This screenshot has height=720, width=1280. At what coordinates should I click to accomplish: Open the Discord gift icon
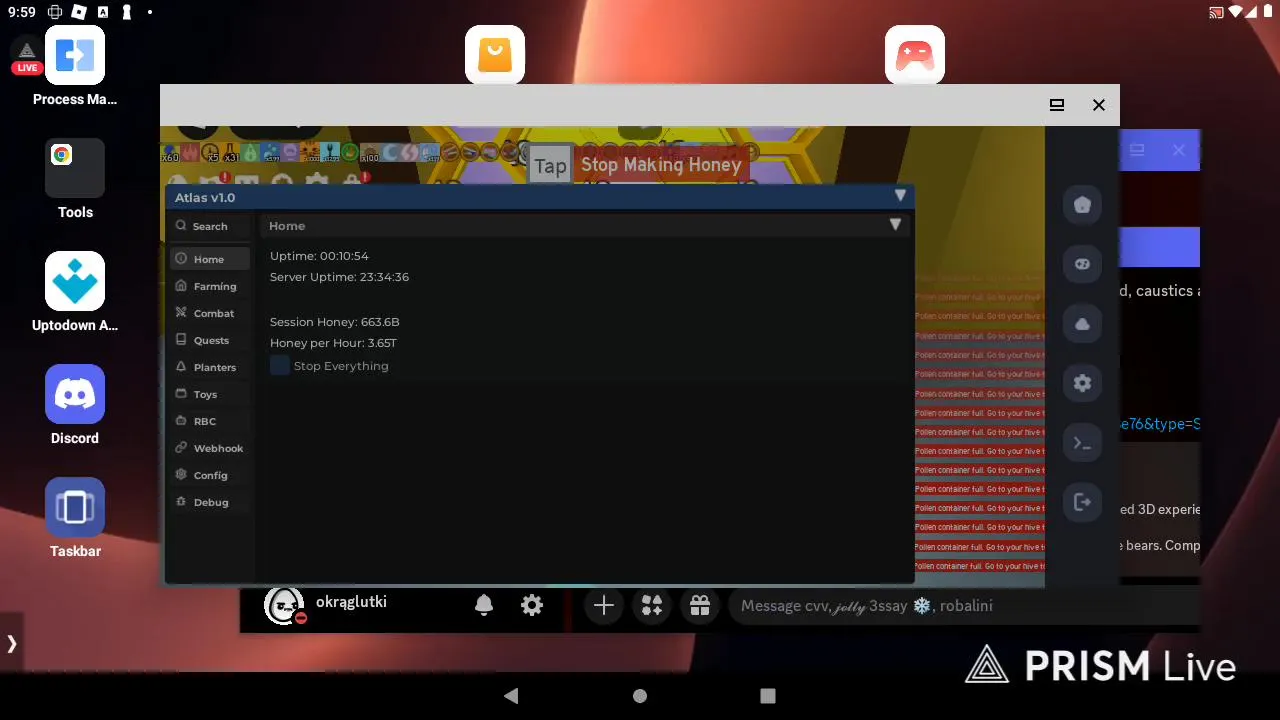coord(700,605)
